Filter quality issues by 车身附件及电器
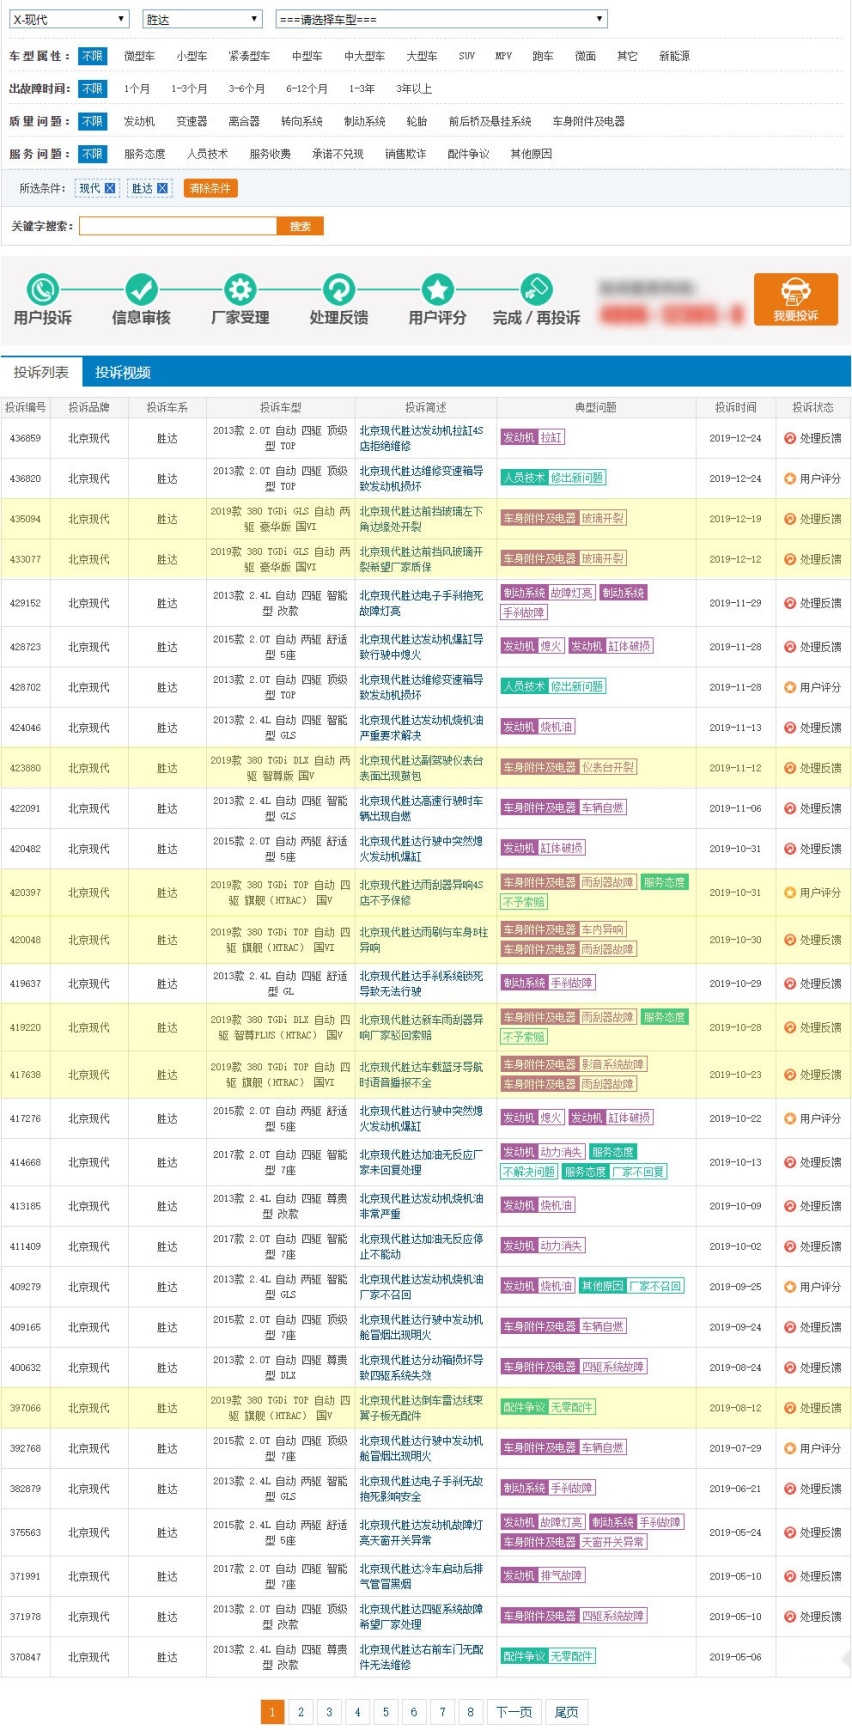 click(588, 121)
